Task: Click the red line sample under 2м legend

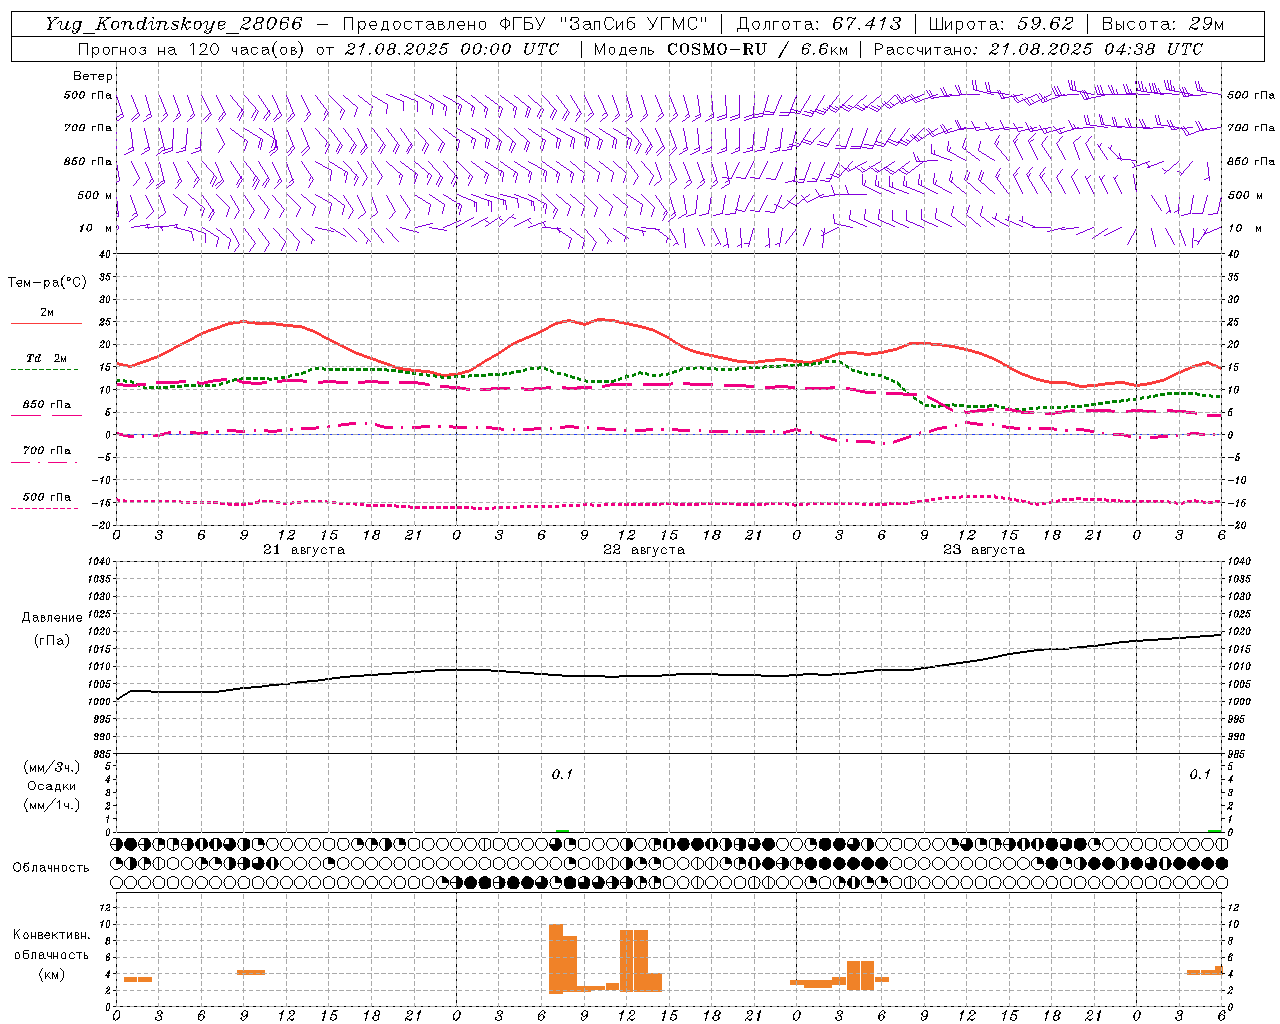Action: pos(46,324)
